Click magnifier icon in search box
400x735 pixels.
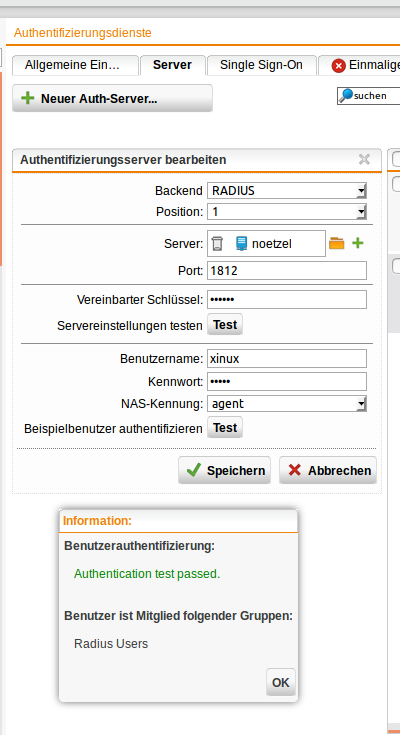pyautogui.click(x=346, y=95)
